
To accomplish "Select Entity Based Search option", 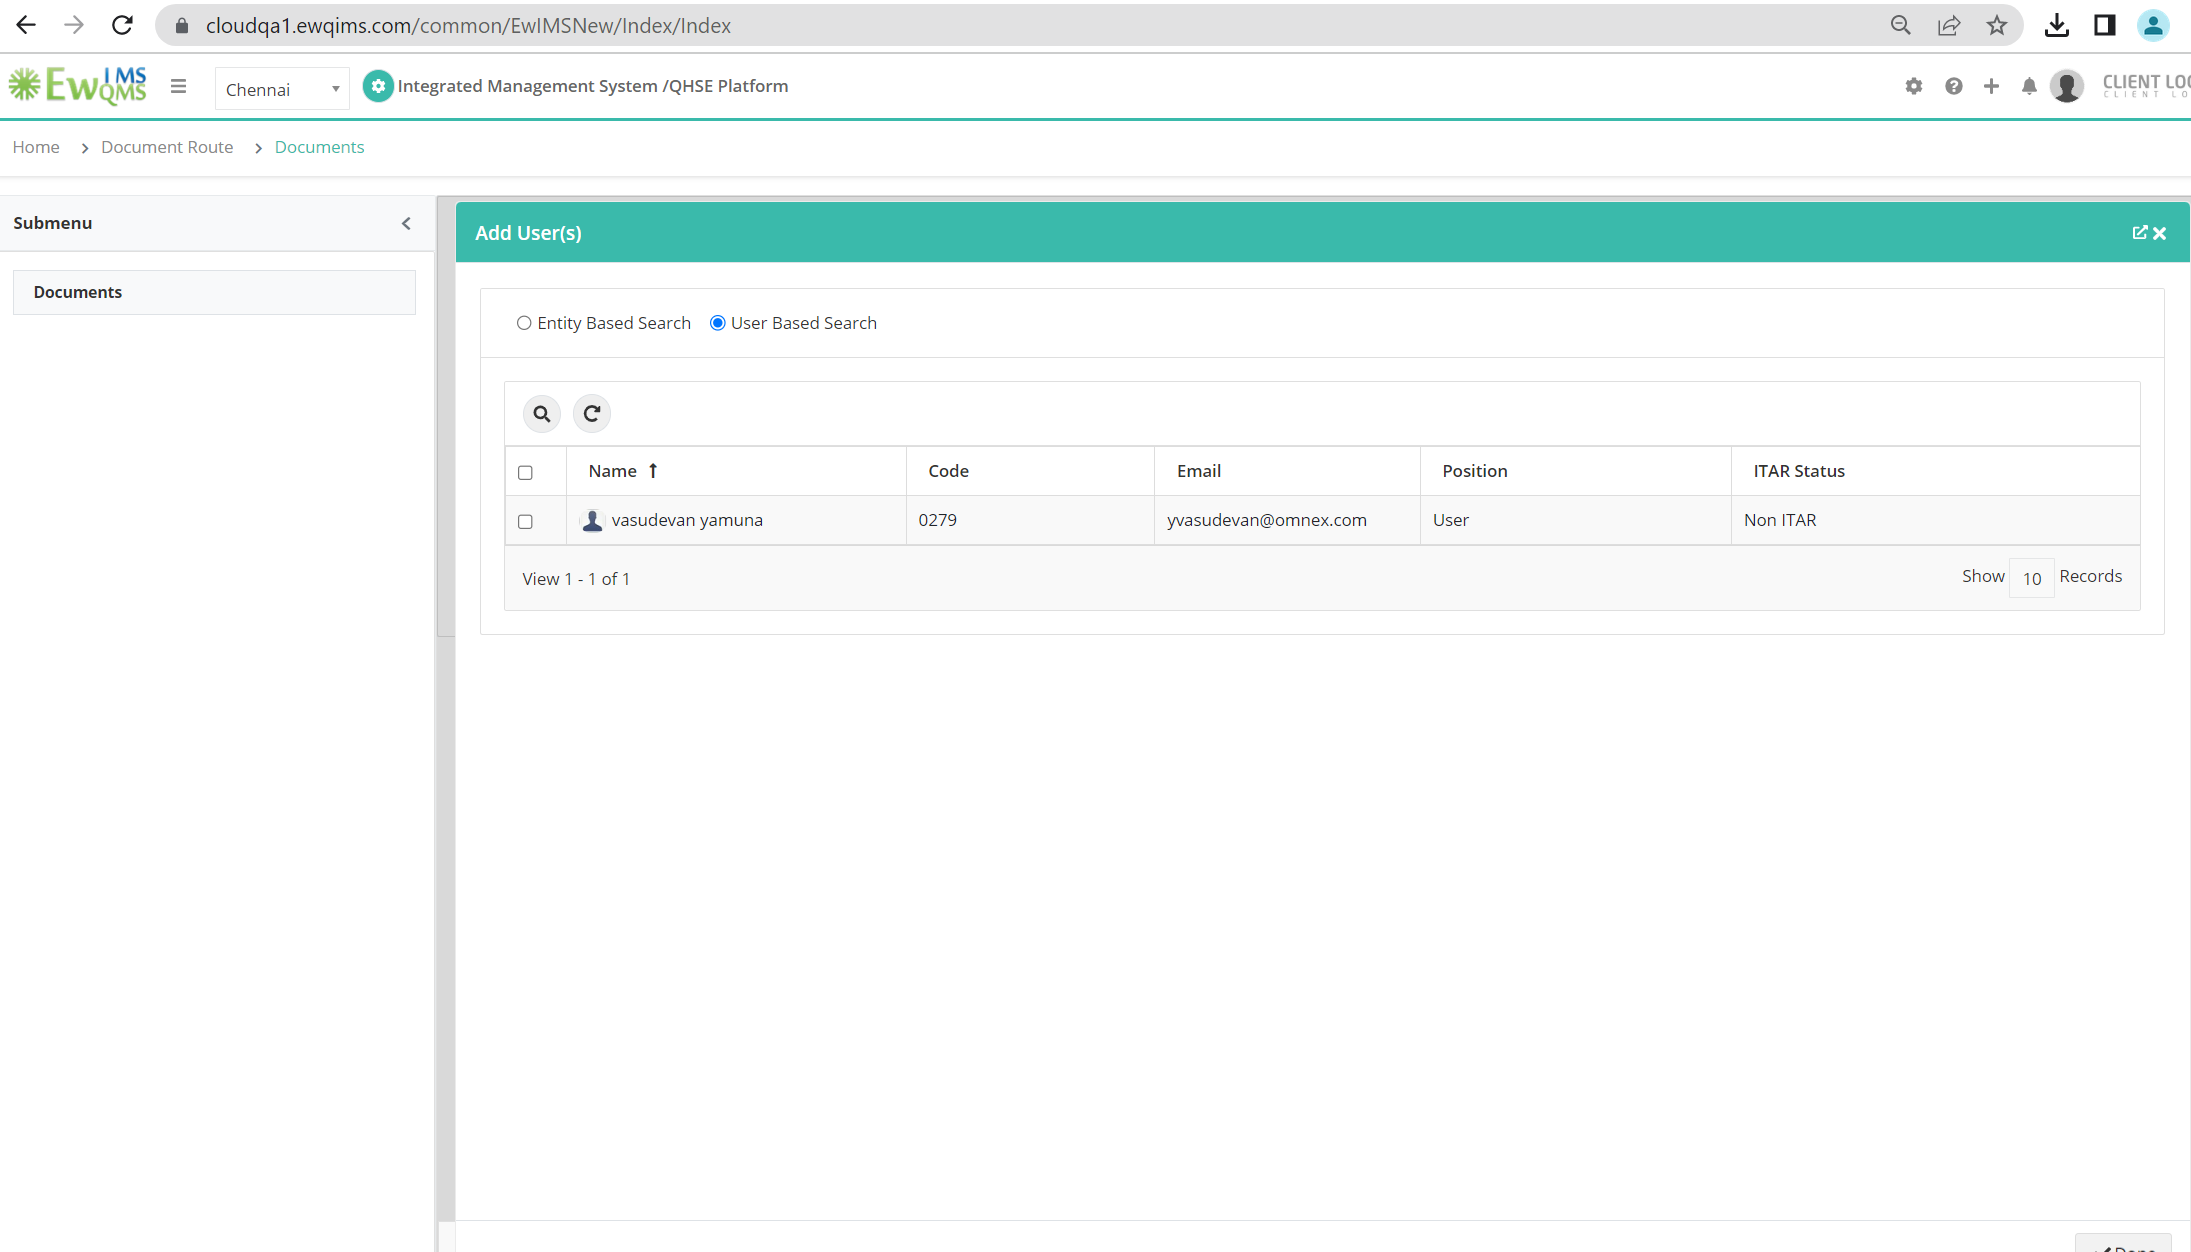I will [x=524, y=323].
